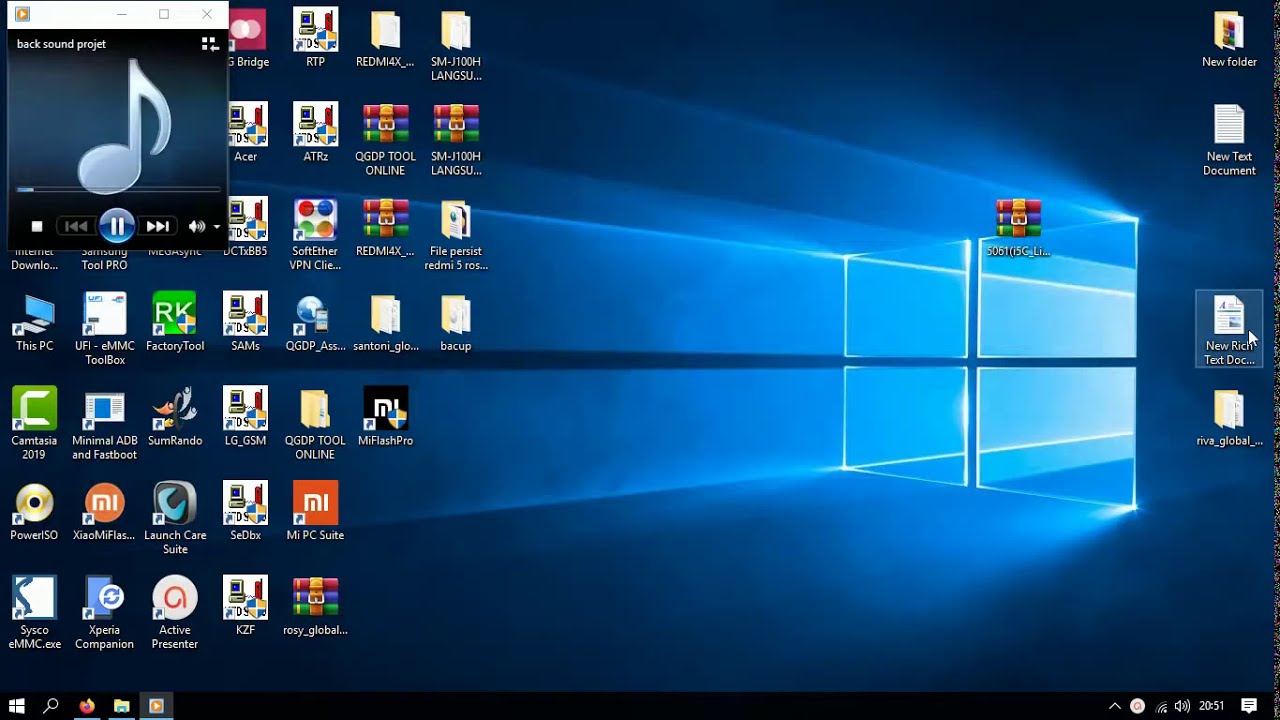Screen dimensions: 1280x720
Task: Select the SumRando shortcut
Action: tap(175, 418)
